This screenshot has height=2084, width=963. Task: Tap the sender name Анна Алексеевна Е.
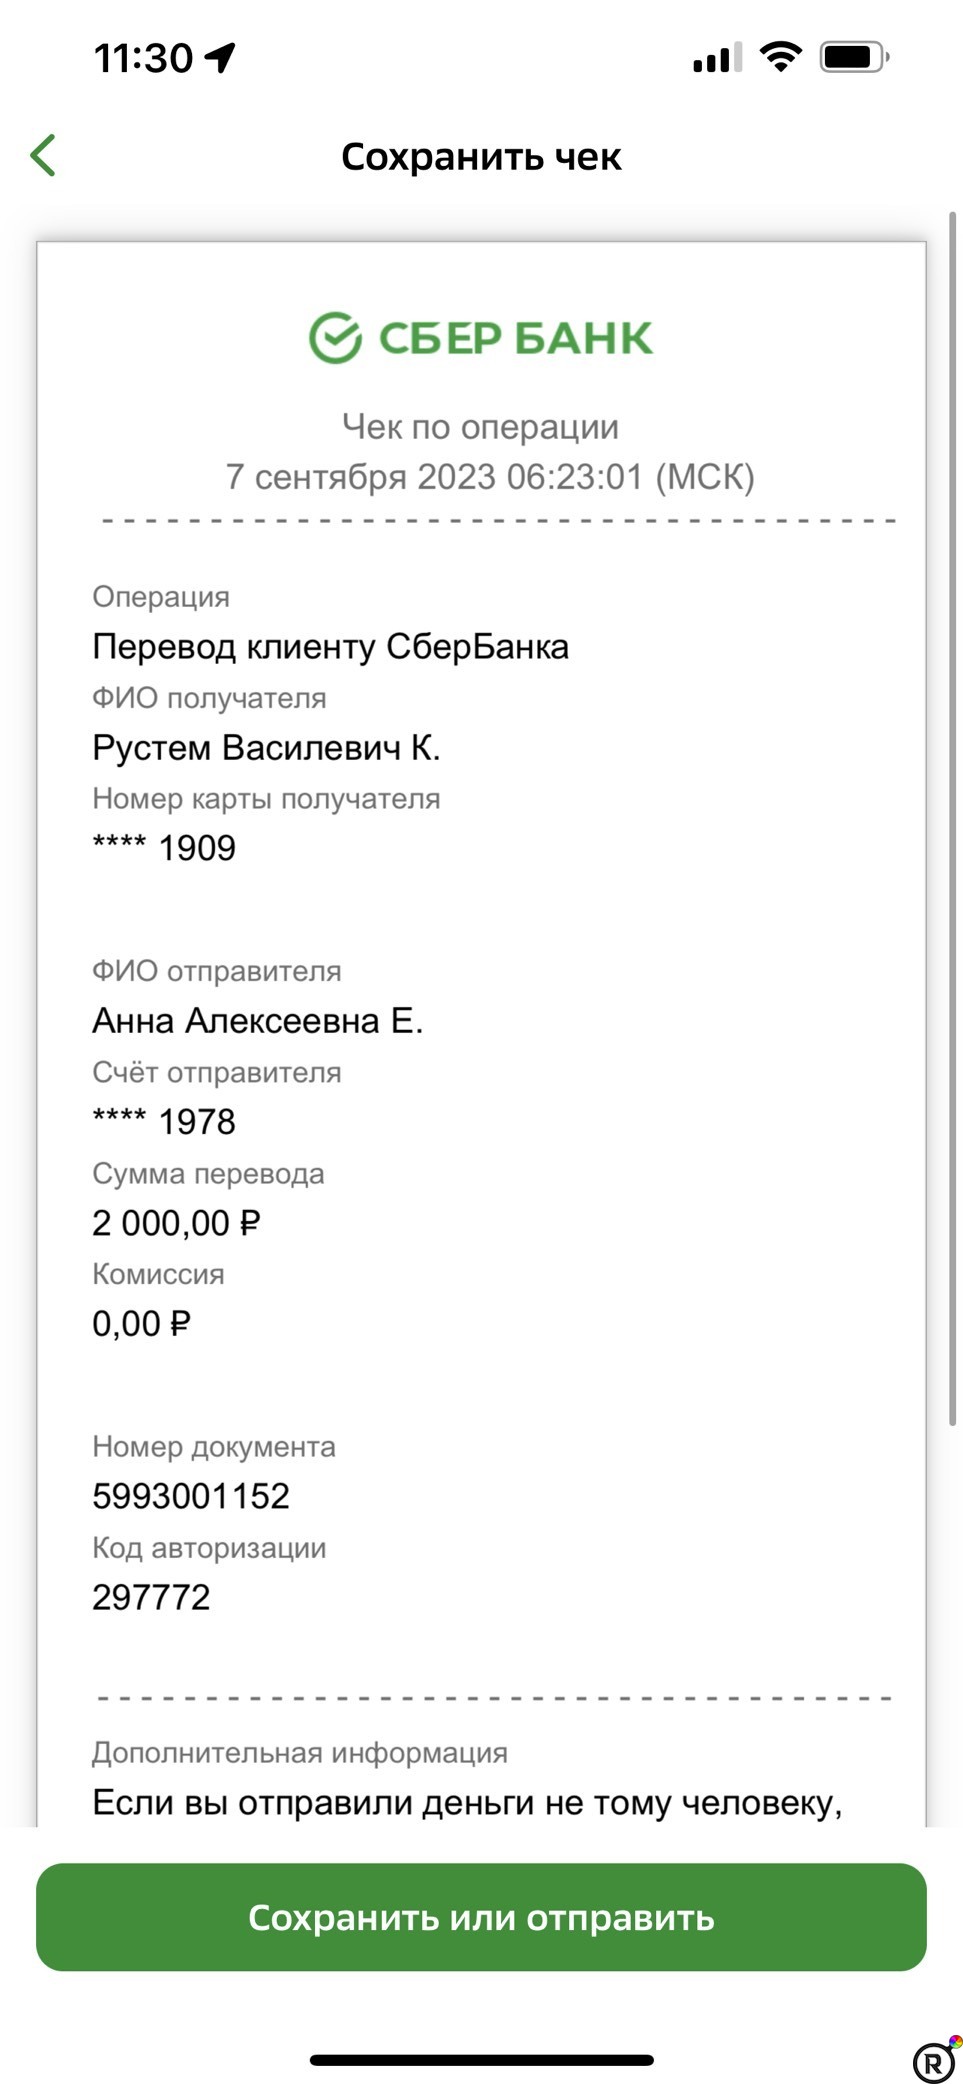[x=259, y=1020]
